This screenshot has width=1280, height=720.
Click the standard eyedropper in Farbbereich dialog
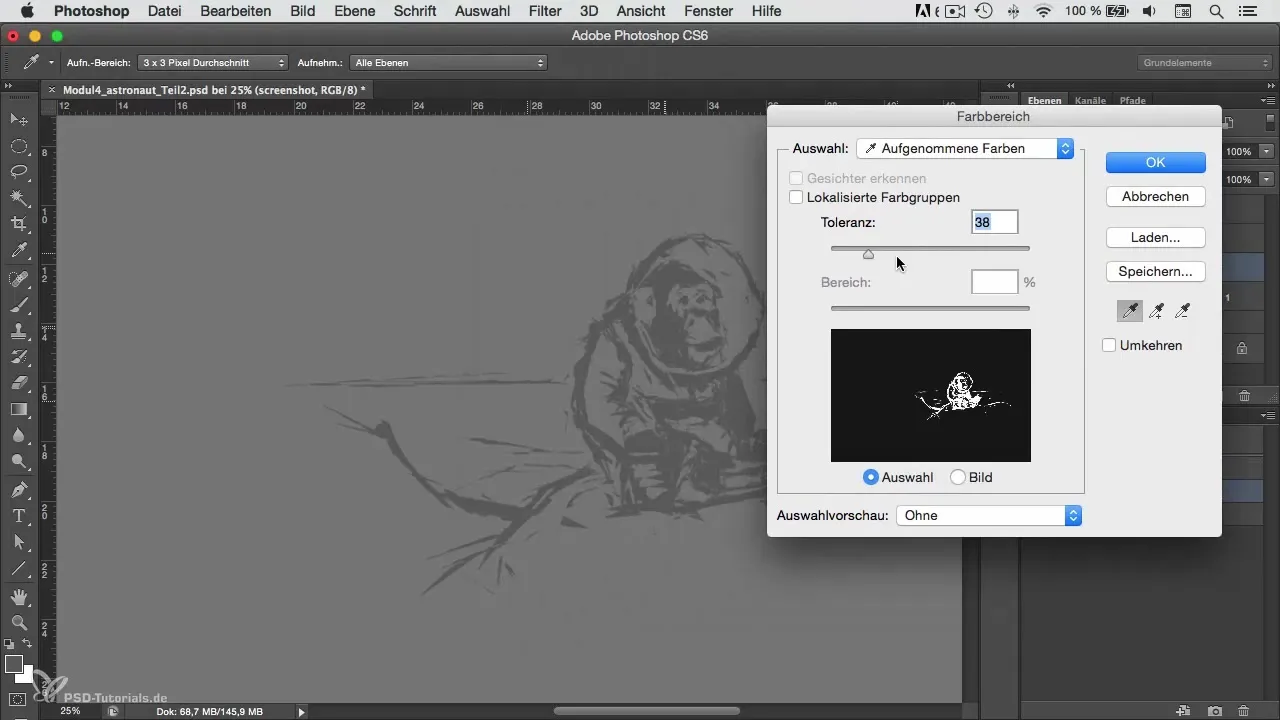[x=1130, y=312]
